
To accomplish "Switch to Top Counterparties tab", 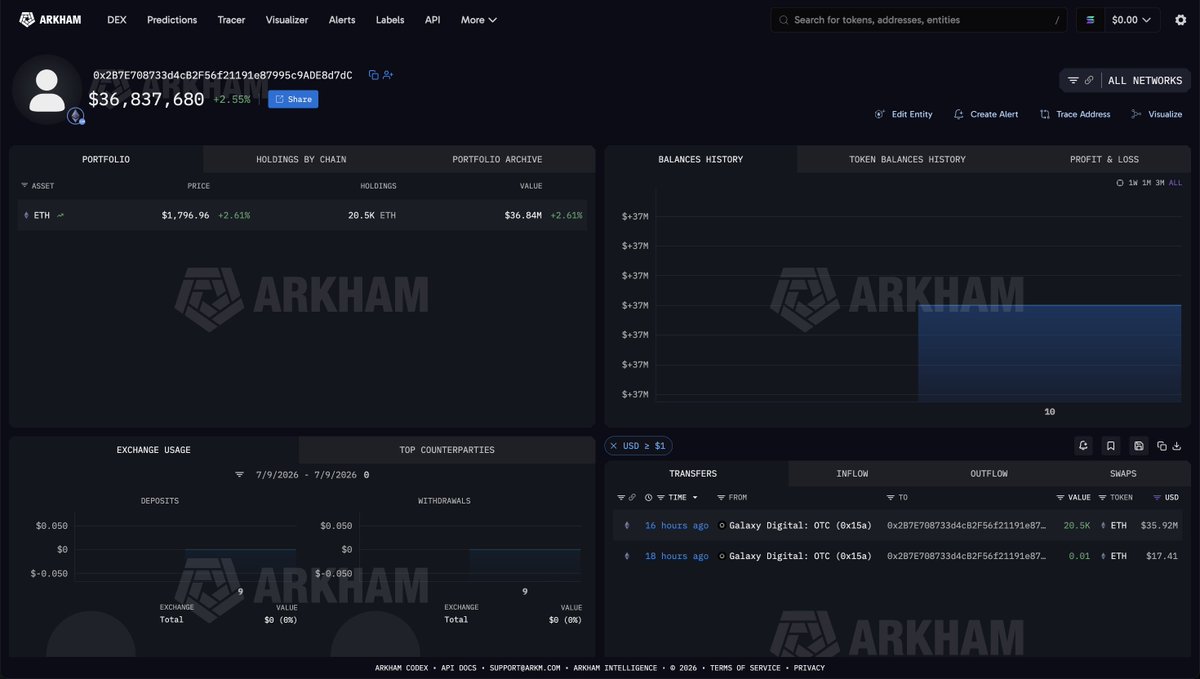I will click(447, 450).
